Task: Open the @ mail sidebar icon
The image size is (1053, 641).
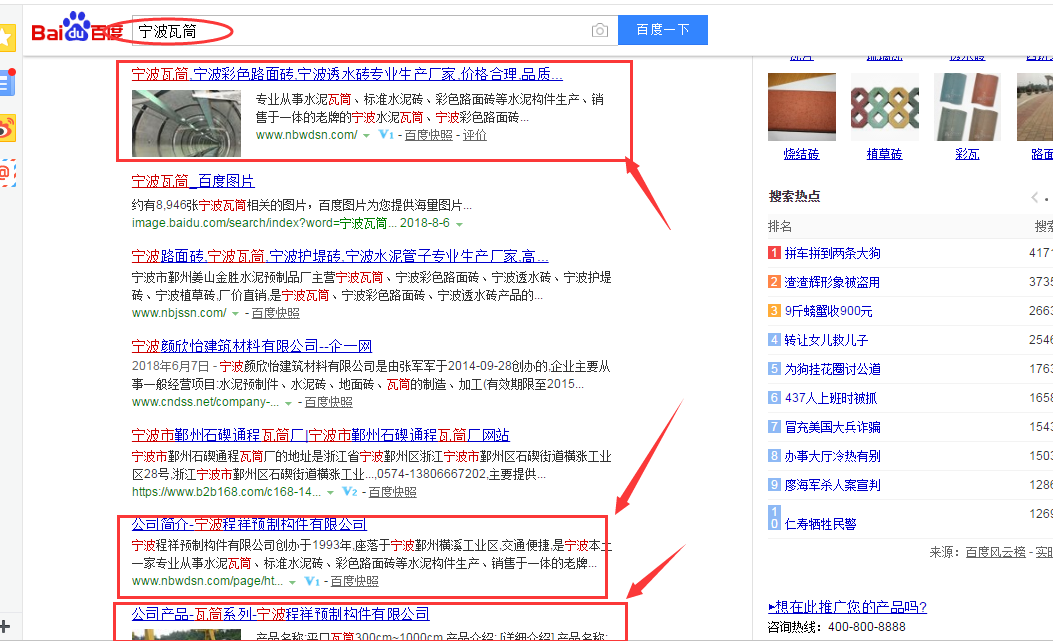Action: tap(7, 173)
